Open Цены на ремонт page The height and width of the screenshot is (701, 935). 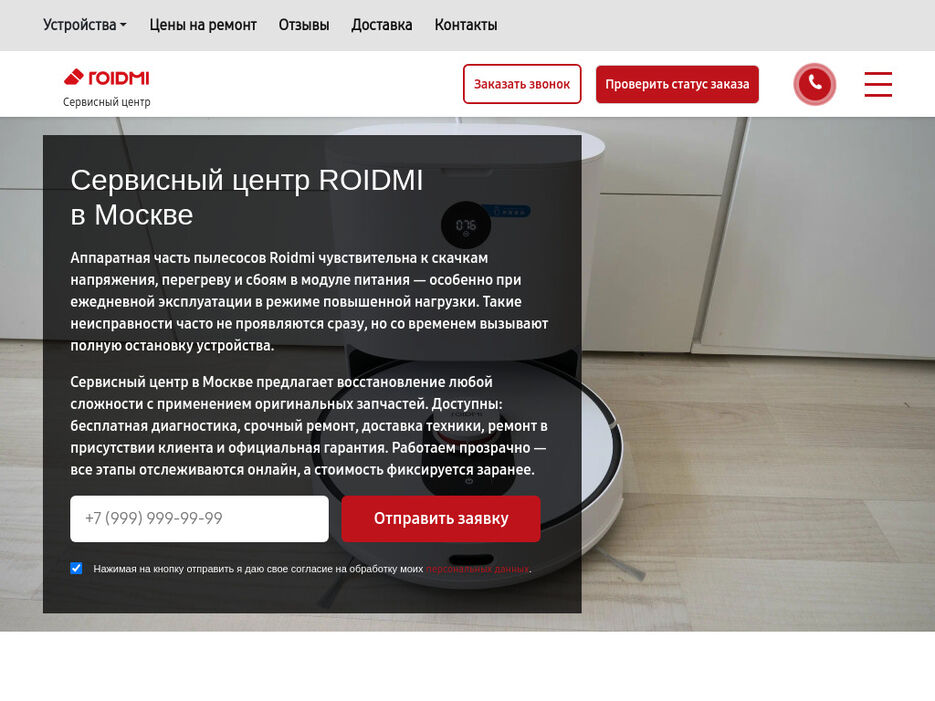(x=203, y=25)
